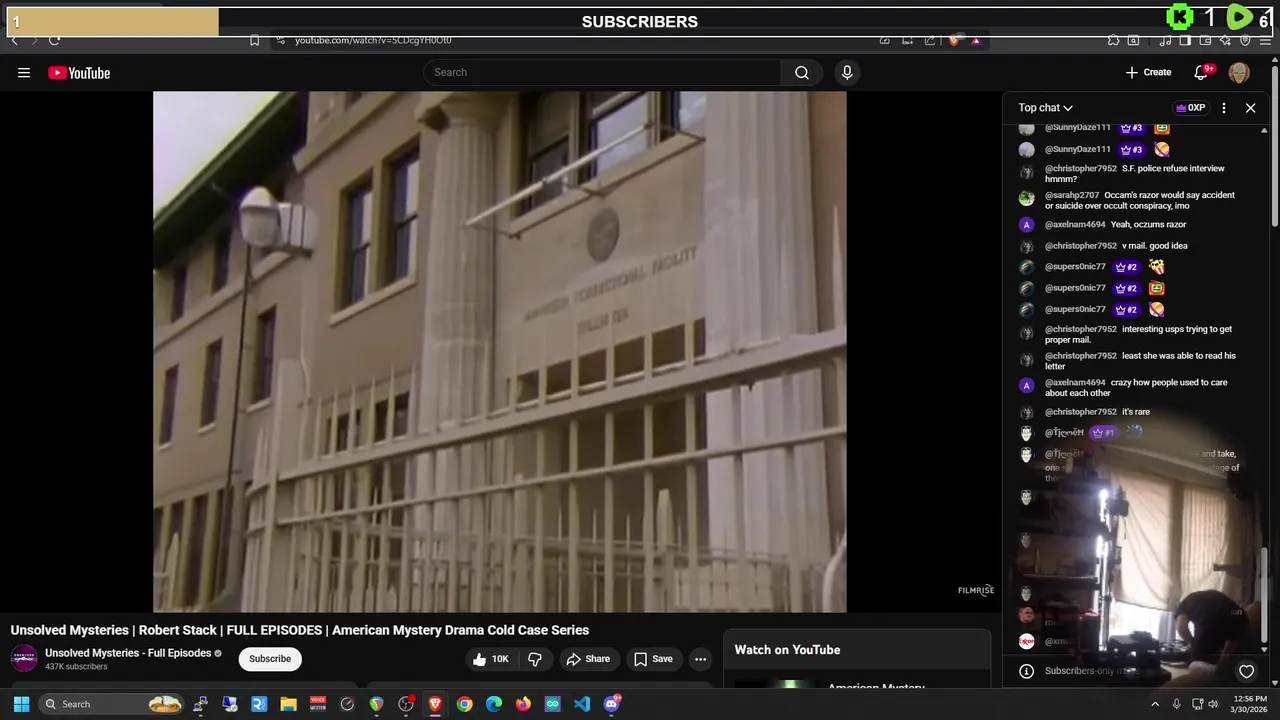Dislike the video with thumbs down
1280x720 pixels.
[535, 659]
